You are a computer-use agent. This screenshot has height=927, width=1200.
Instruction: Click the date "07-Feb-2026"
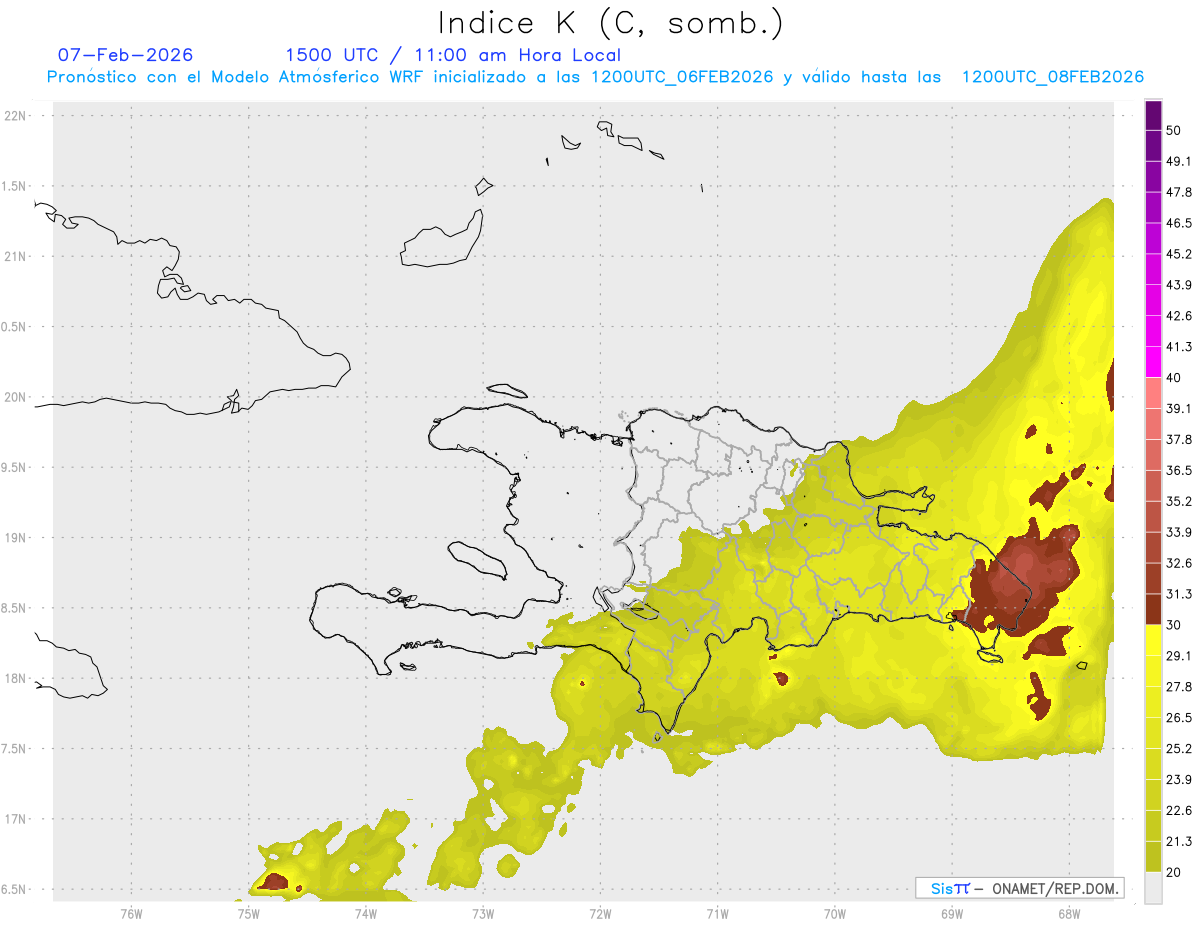125,55
